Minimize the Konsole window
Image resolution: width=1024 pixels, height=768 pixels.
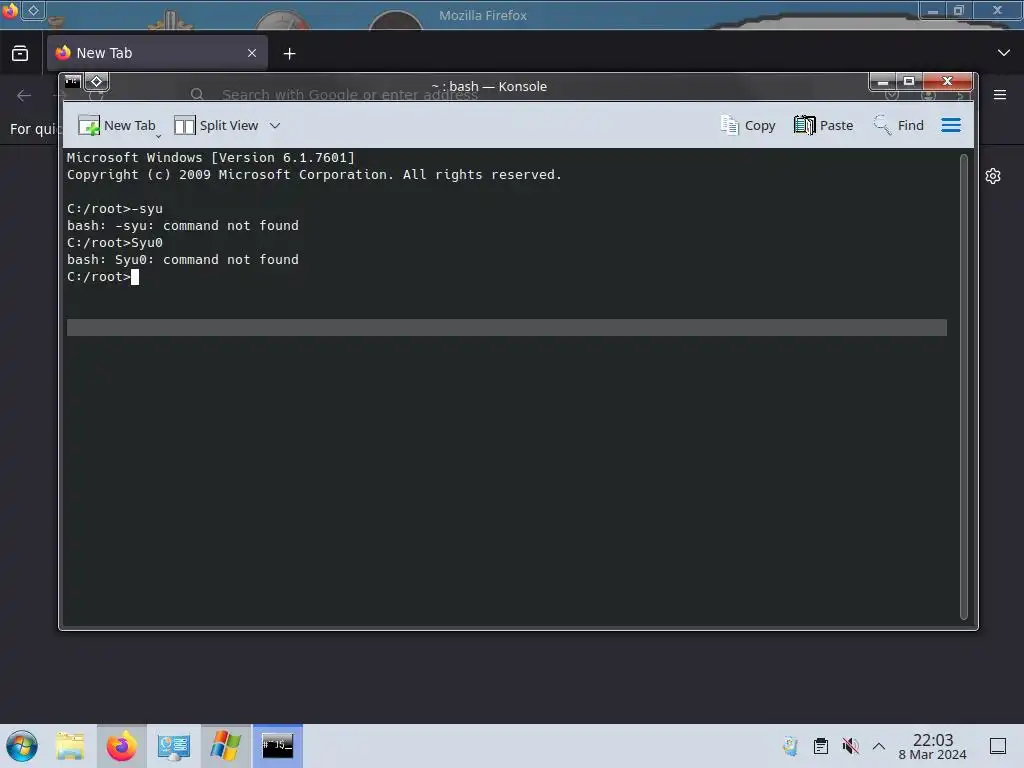(882, 82)
